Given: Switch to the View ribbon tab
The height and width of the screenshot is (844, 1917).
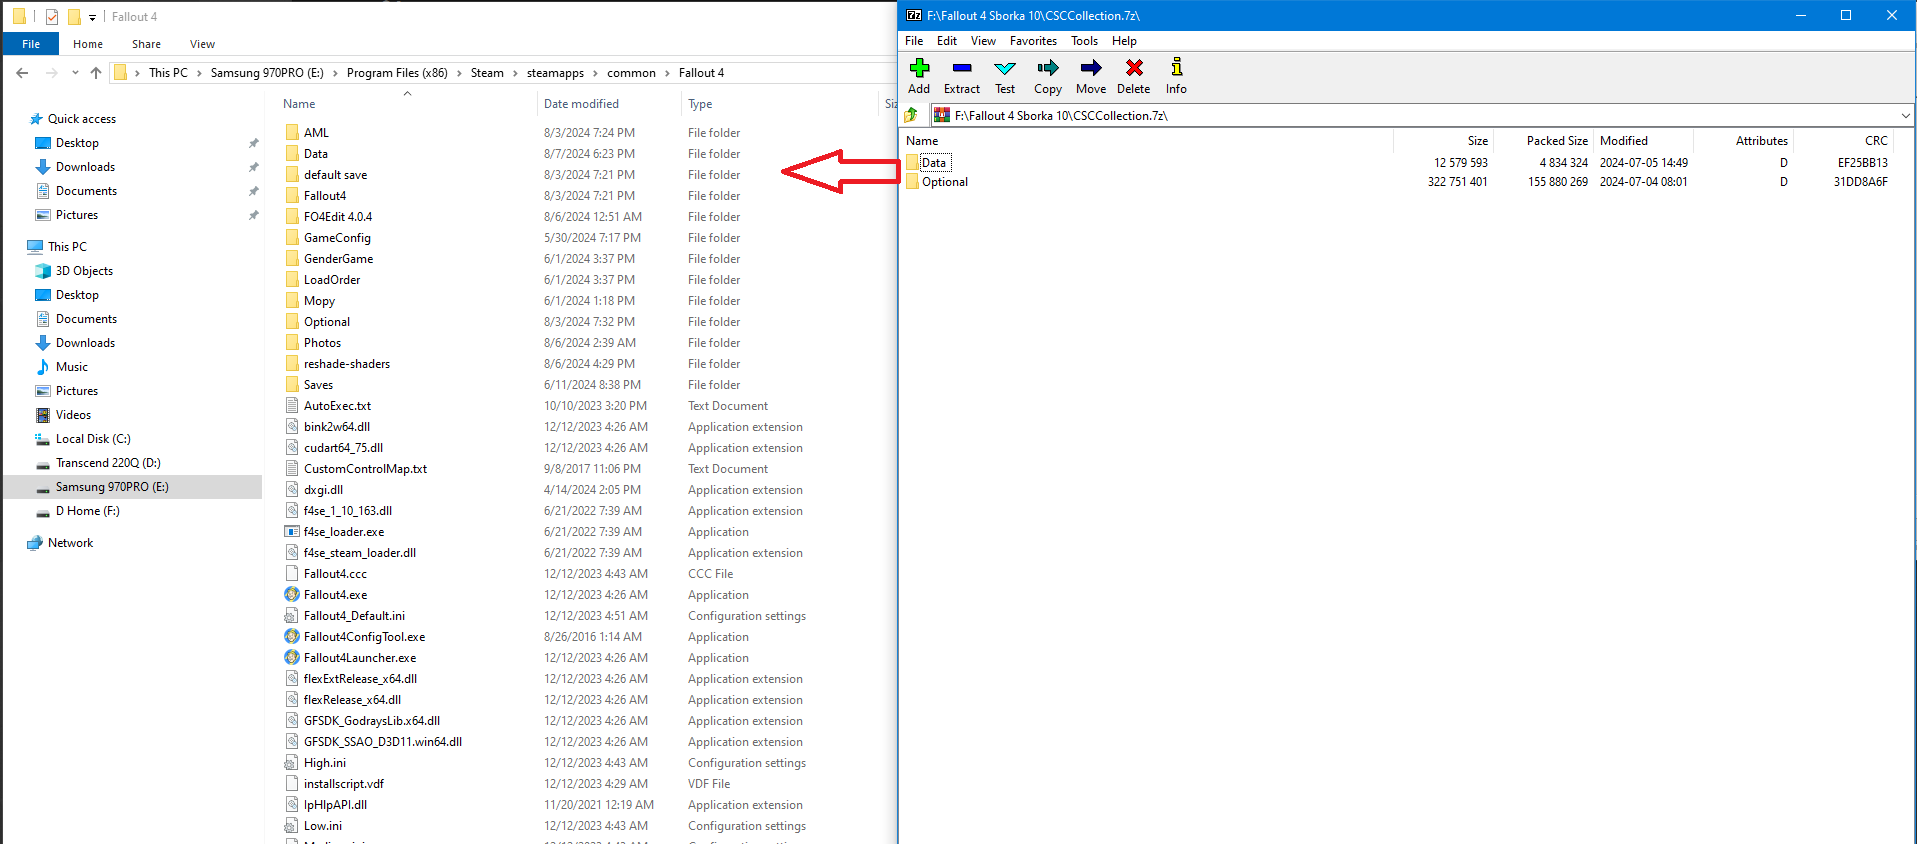Looking at the screenshot, I should [x=202, y=44].
